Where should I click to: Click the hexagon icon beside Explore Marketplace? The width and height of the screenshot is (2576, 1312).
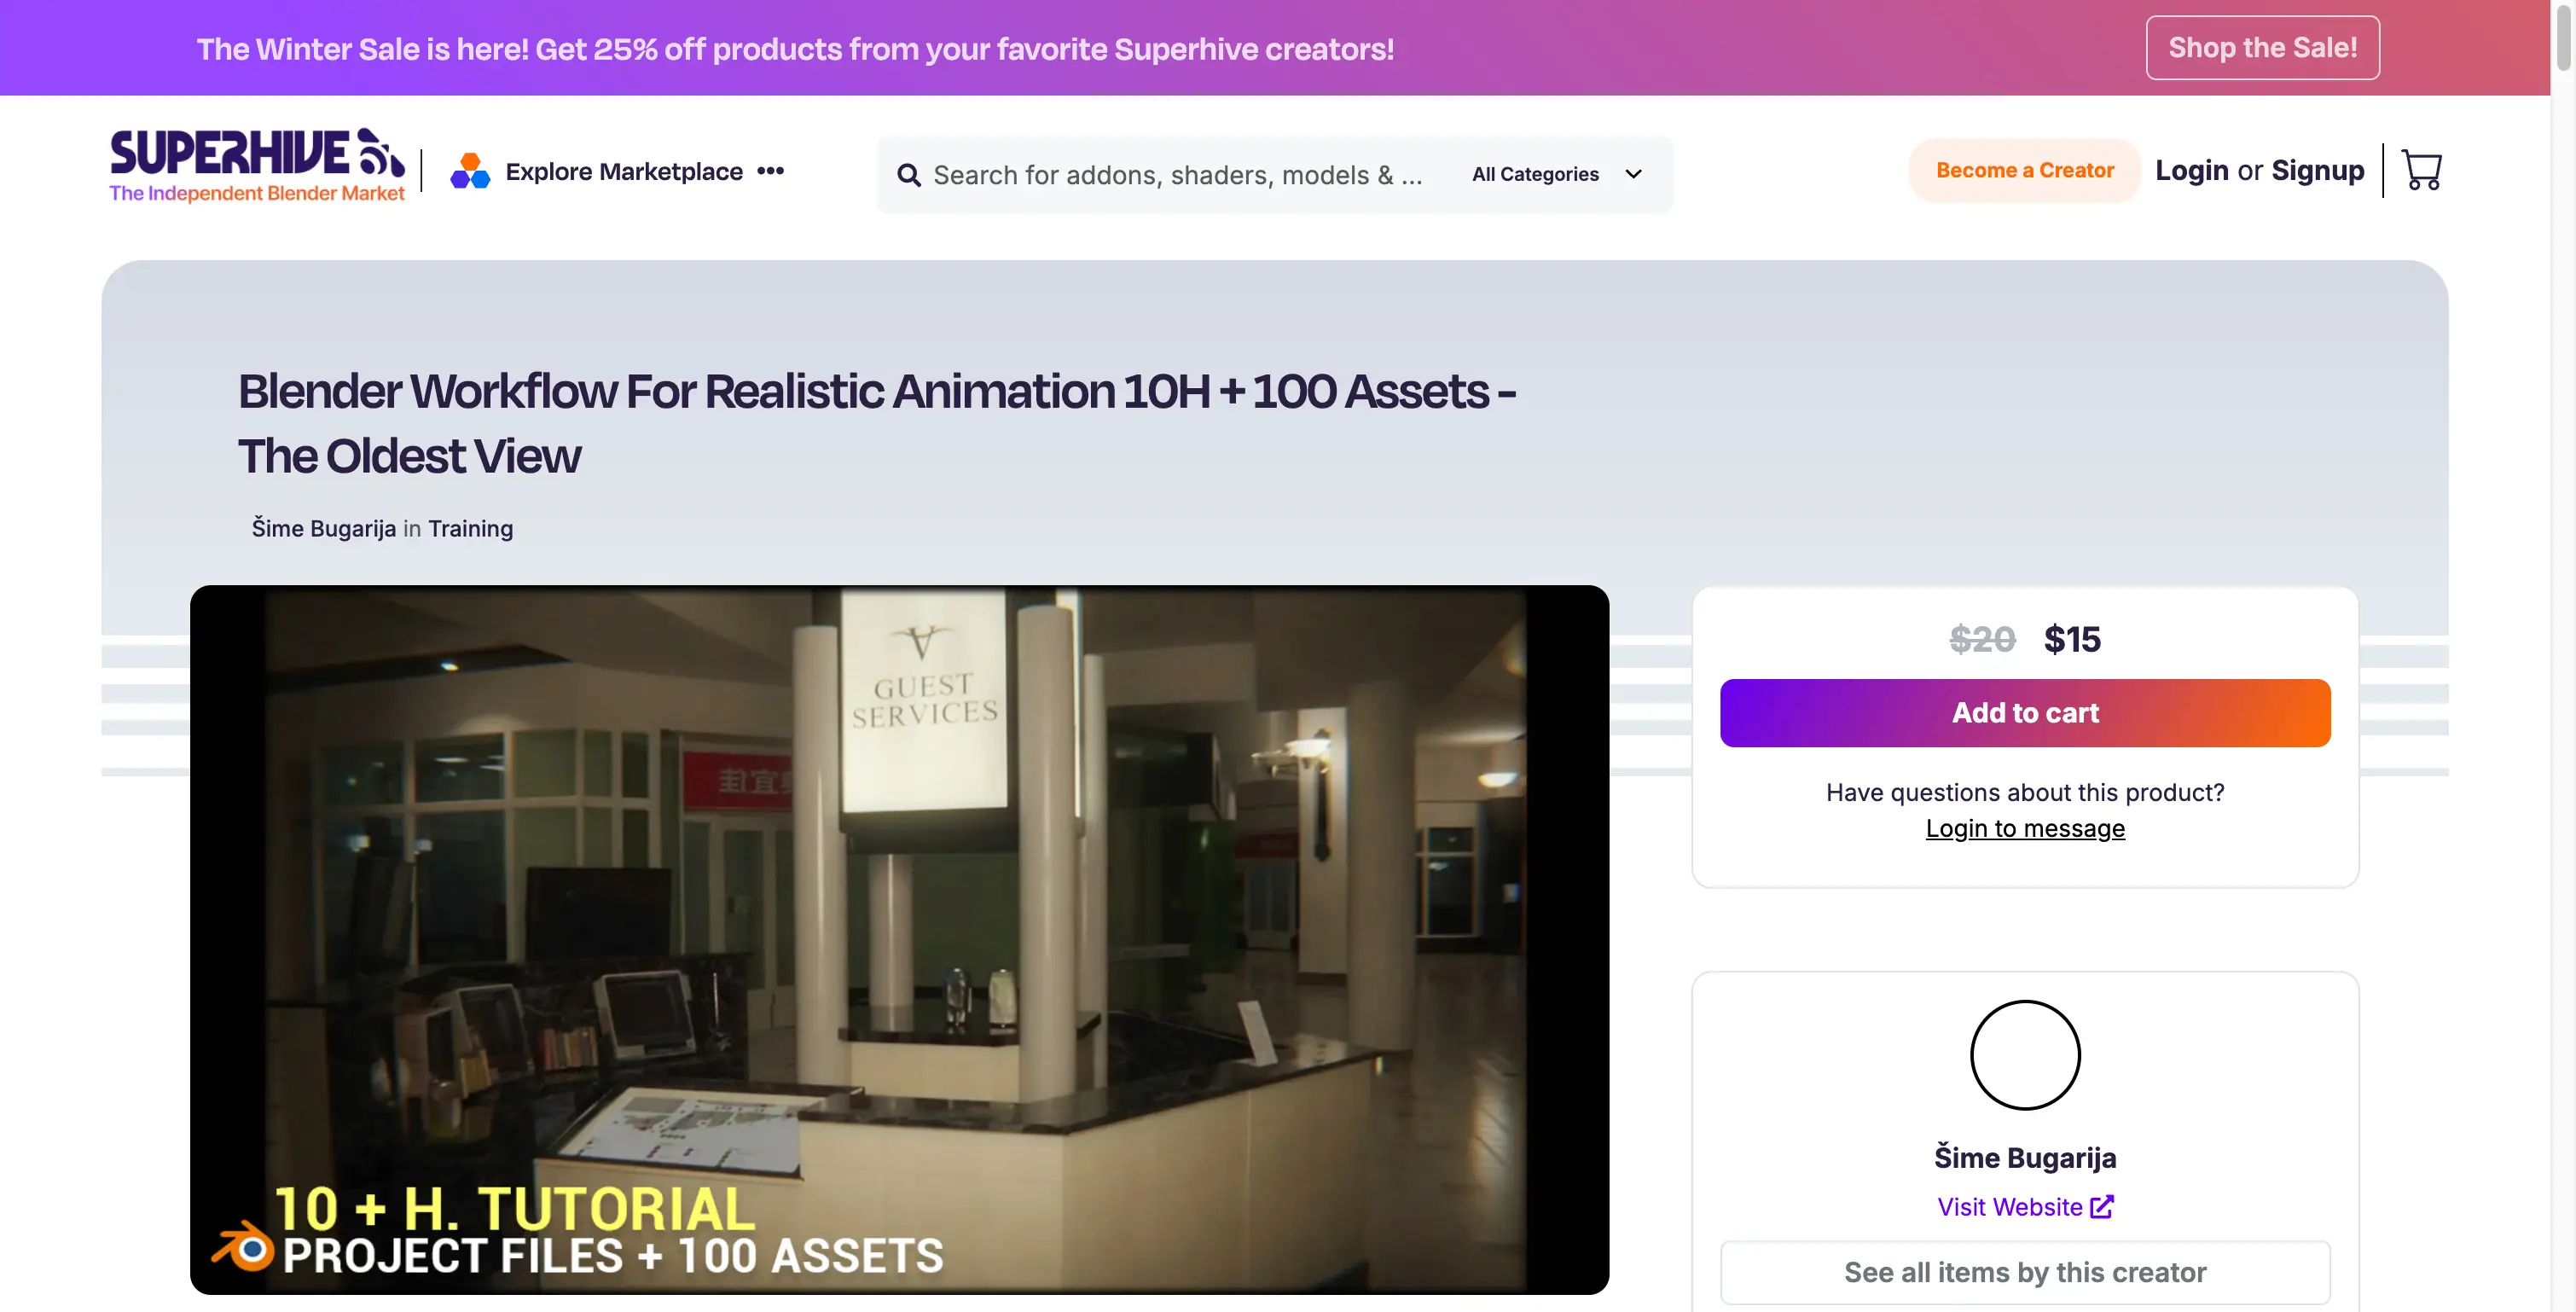469,170
